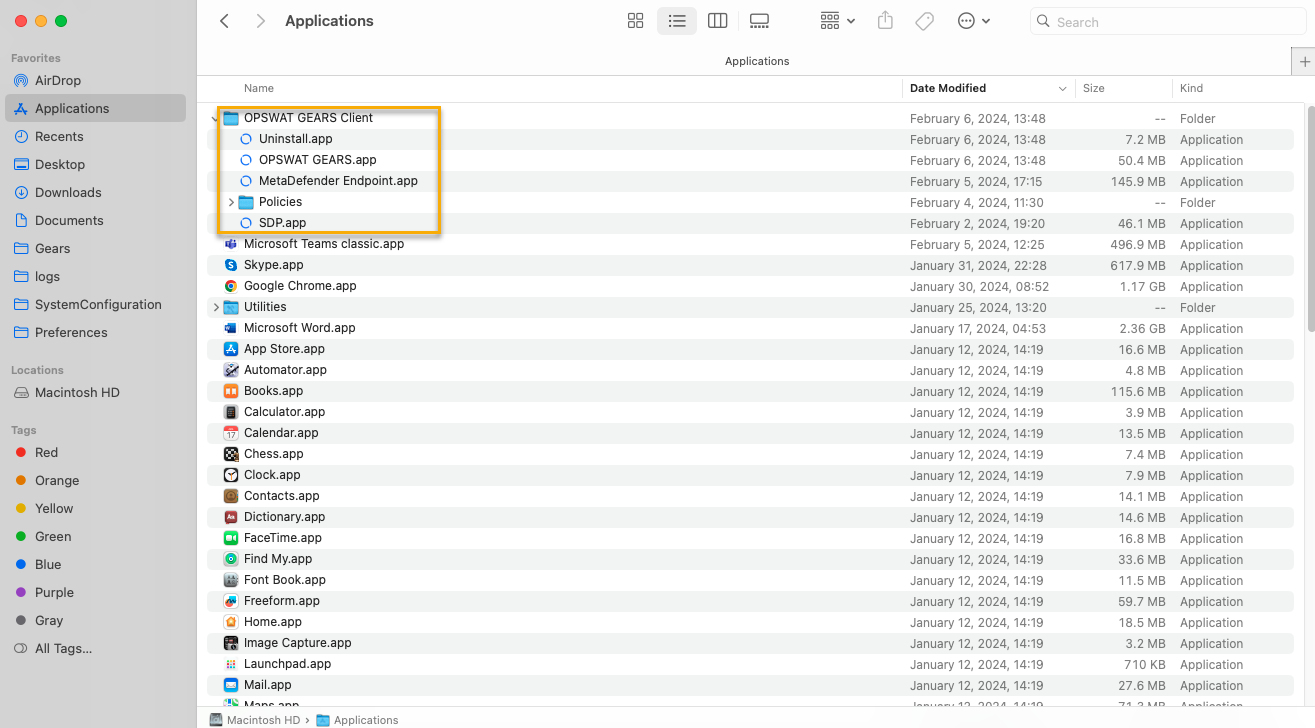Select the Red tag
The height and width of the screenshot is (728, 1315).
tap(95, 452)
